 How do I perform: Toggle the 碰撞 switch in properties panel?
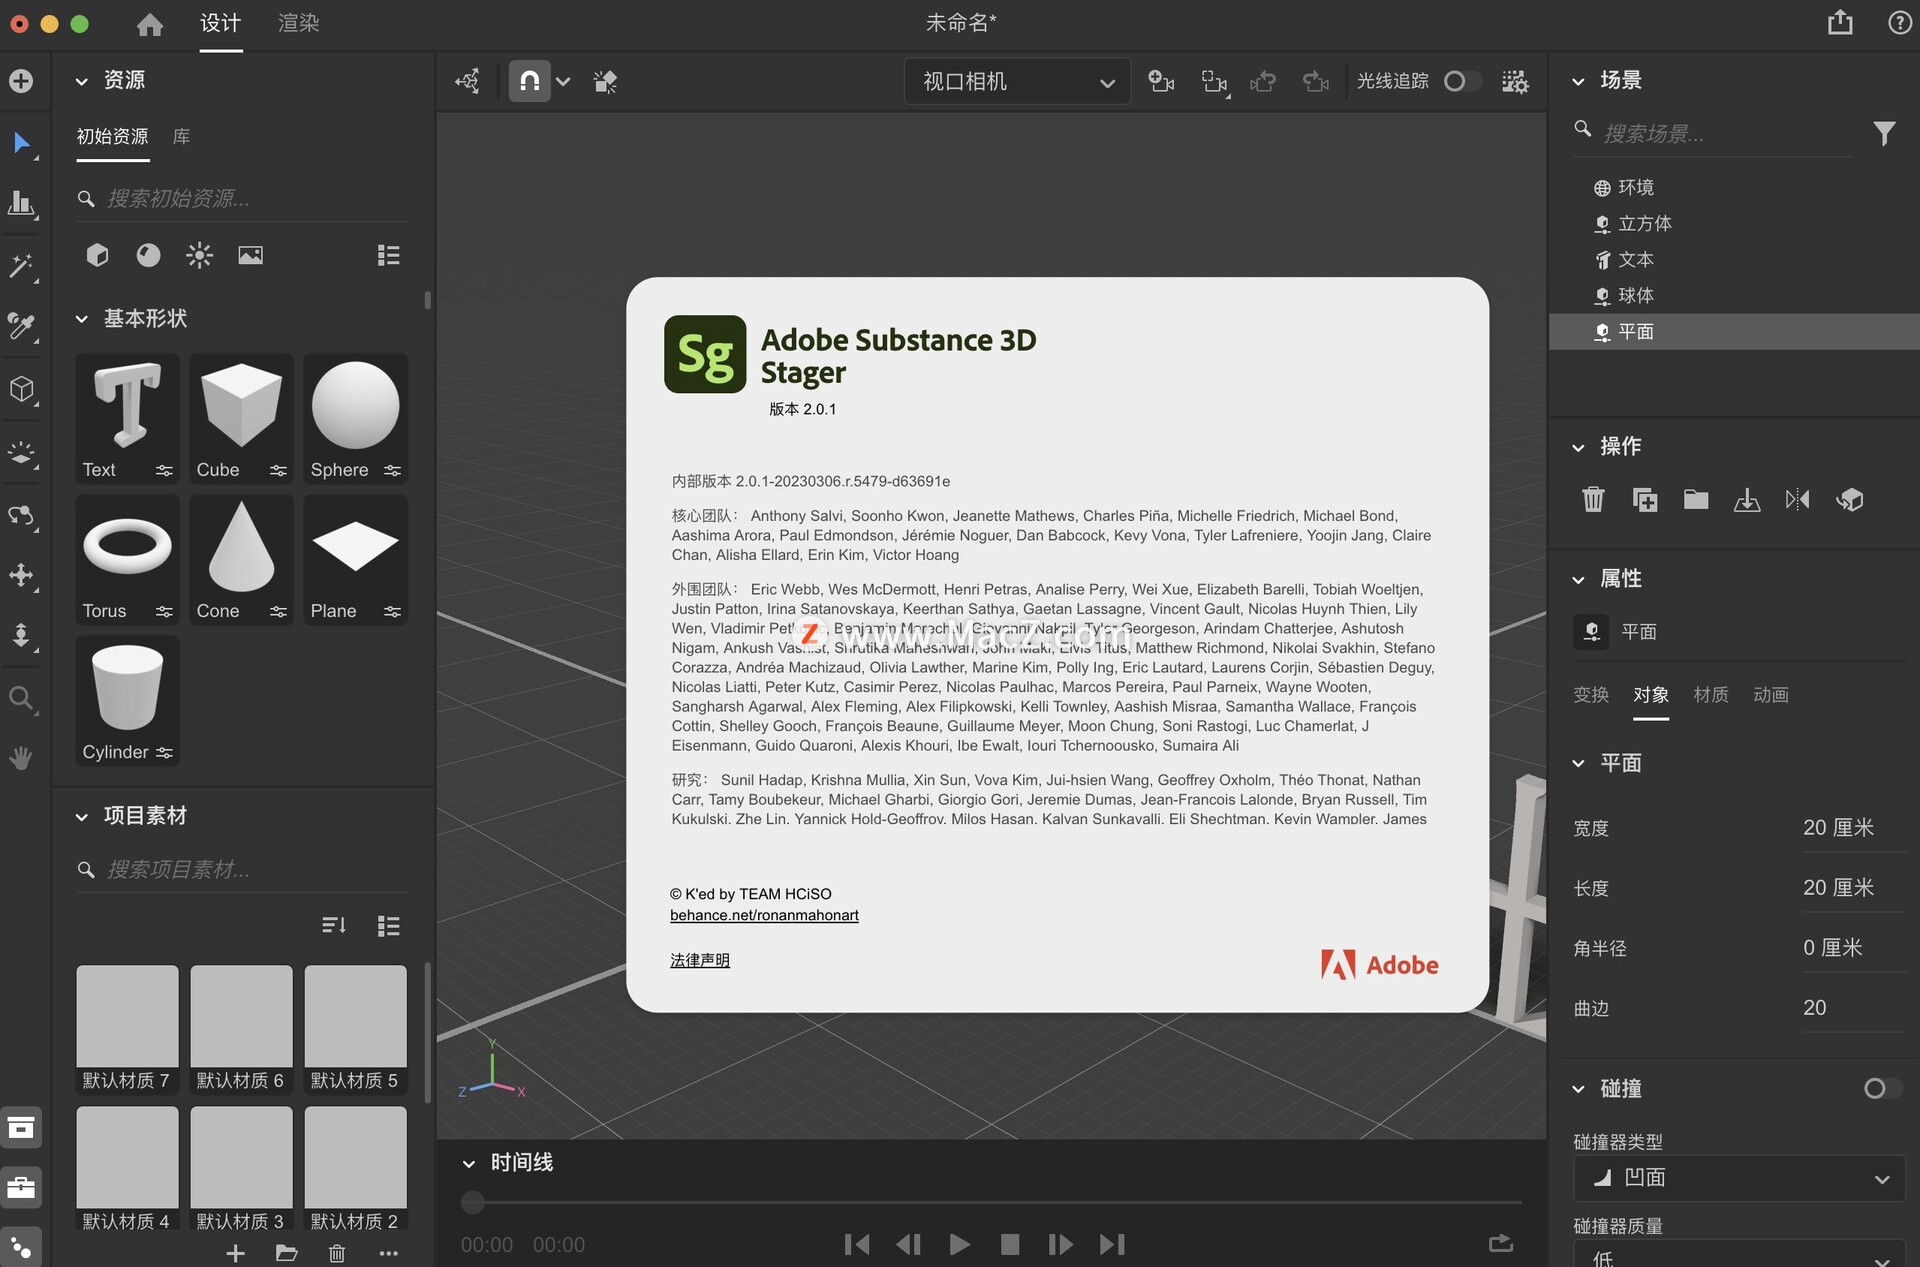1878,1088
